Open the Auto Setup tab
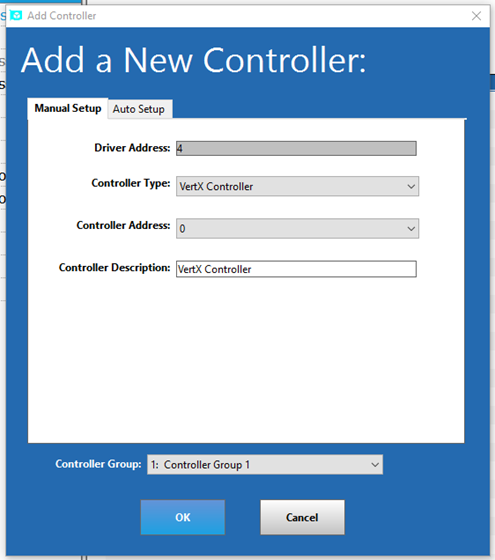The height and width of the screenshot is (560, 495). coord(139,109)
